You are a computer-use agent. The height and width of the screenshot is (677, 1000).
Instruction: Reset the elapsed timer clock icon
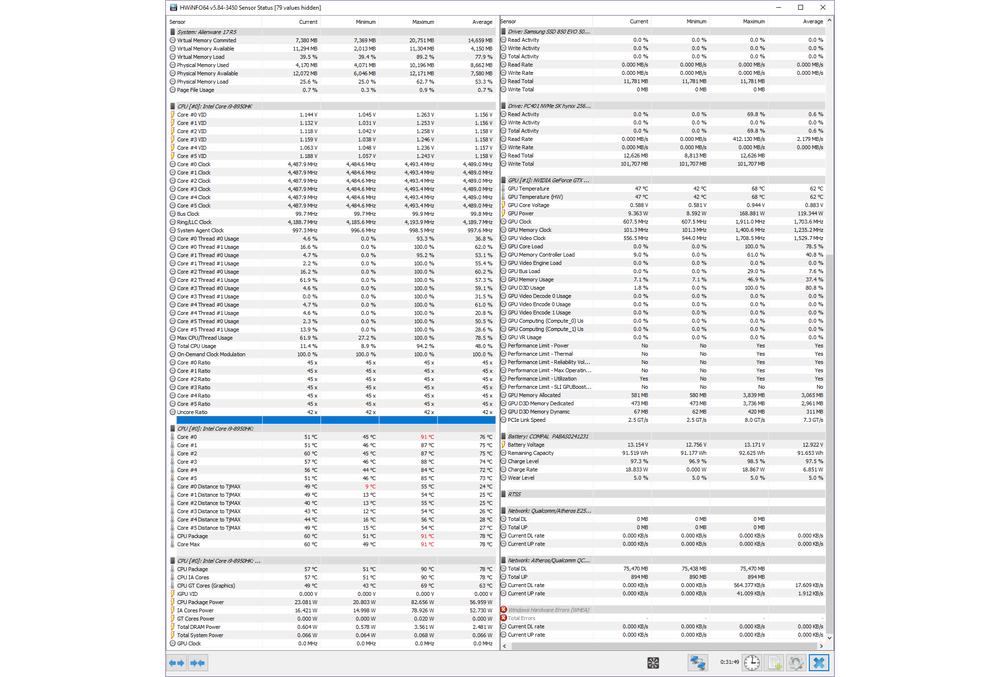751,663
